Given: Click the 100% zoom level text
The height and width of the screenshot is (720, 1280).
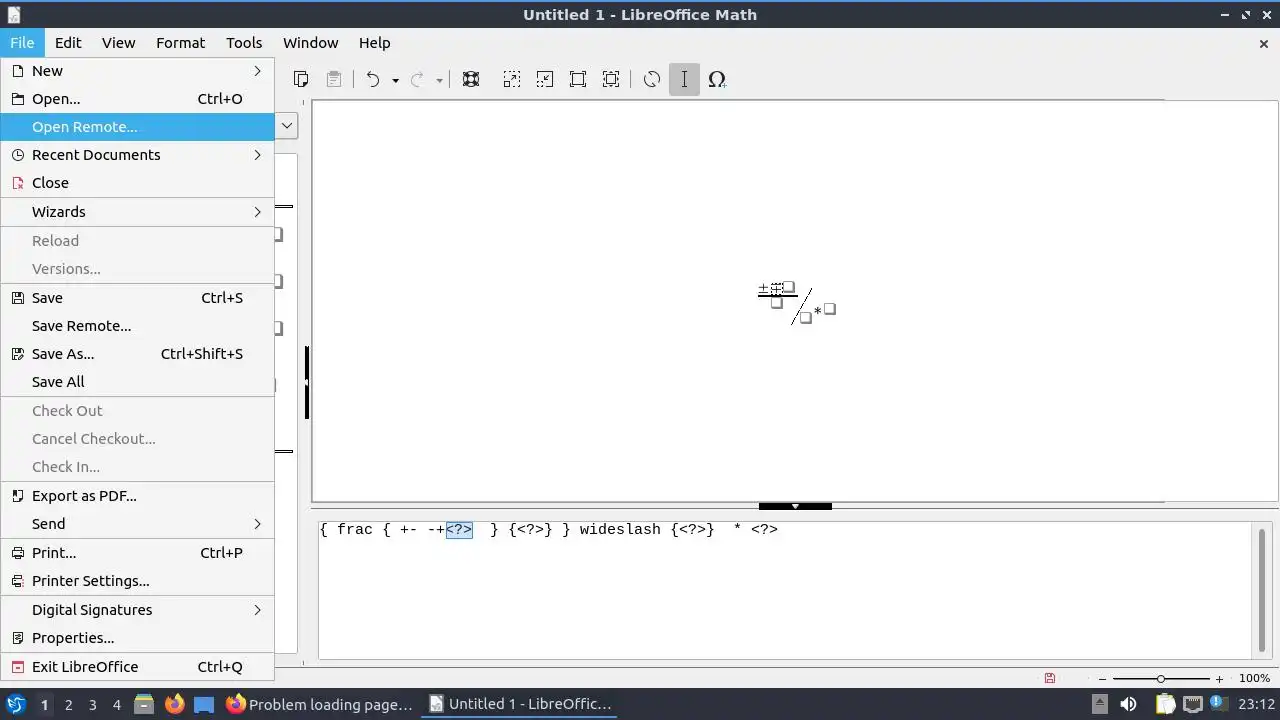Looking at the screenshot, I should click(x=1254, y=679).
